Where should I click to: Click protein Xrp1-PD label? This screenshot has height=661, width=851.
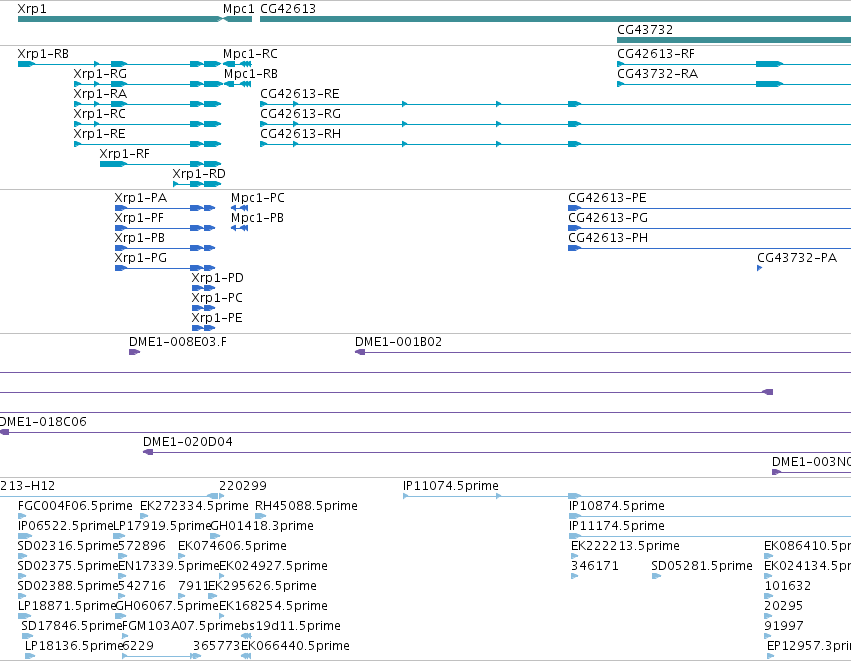[217, 278]
